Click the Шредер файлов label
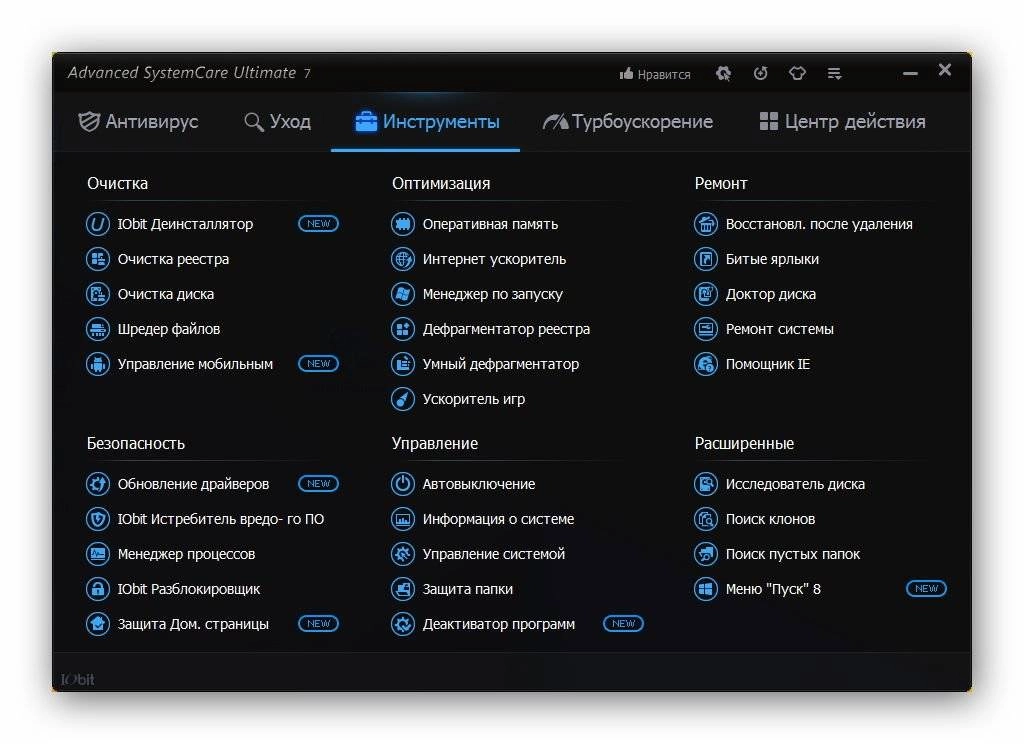 (168, 329)
